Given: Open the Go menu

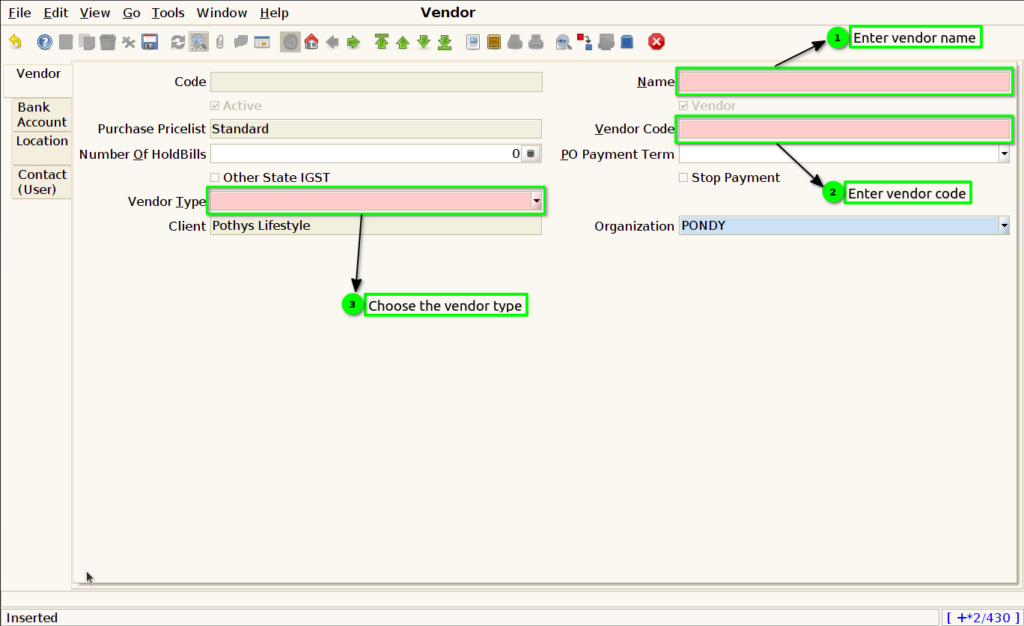Looking at the screenshot, I should coord(131,12).
